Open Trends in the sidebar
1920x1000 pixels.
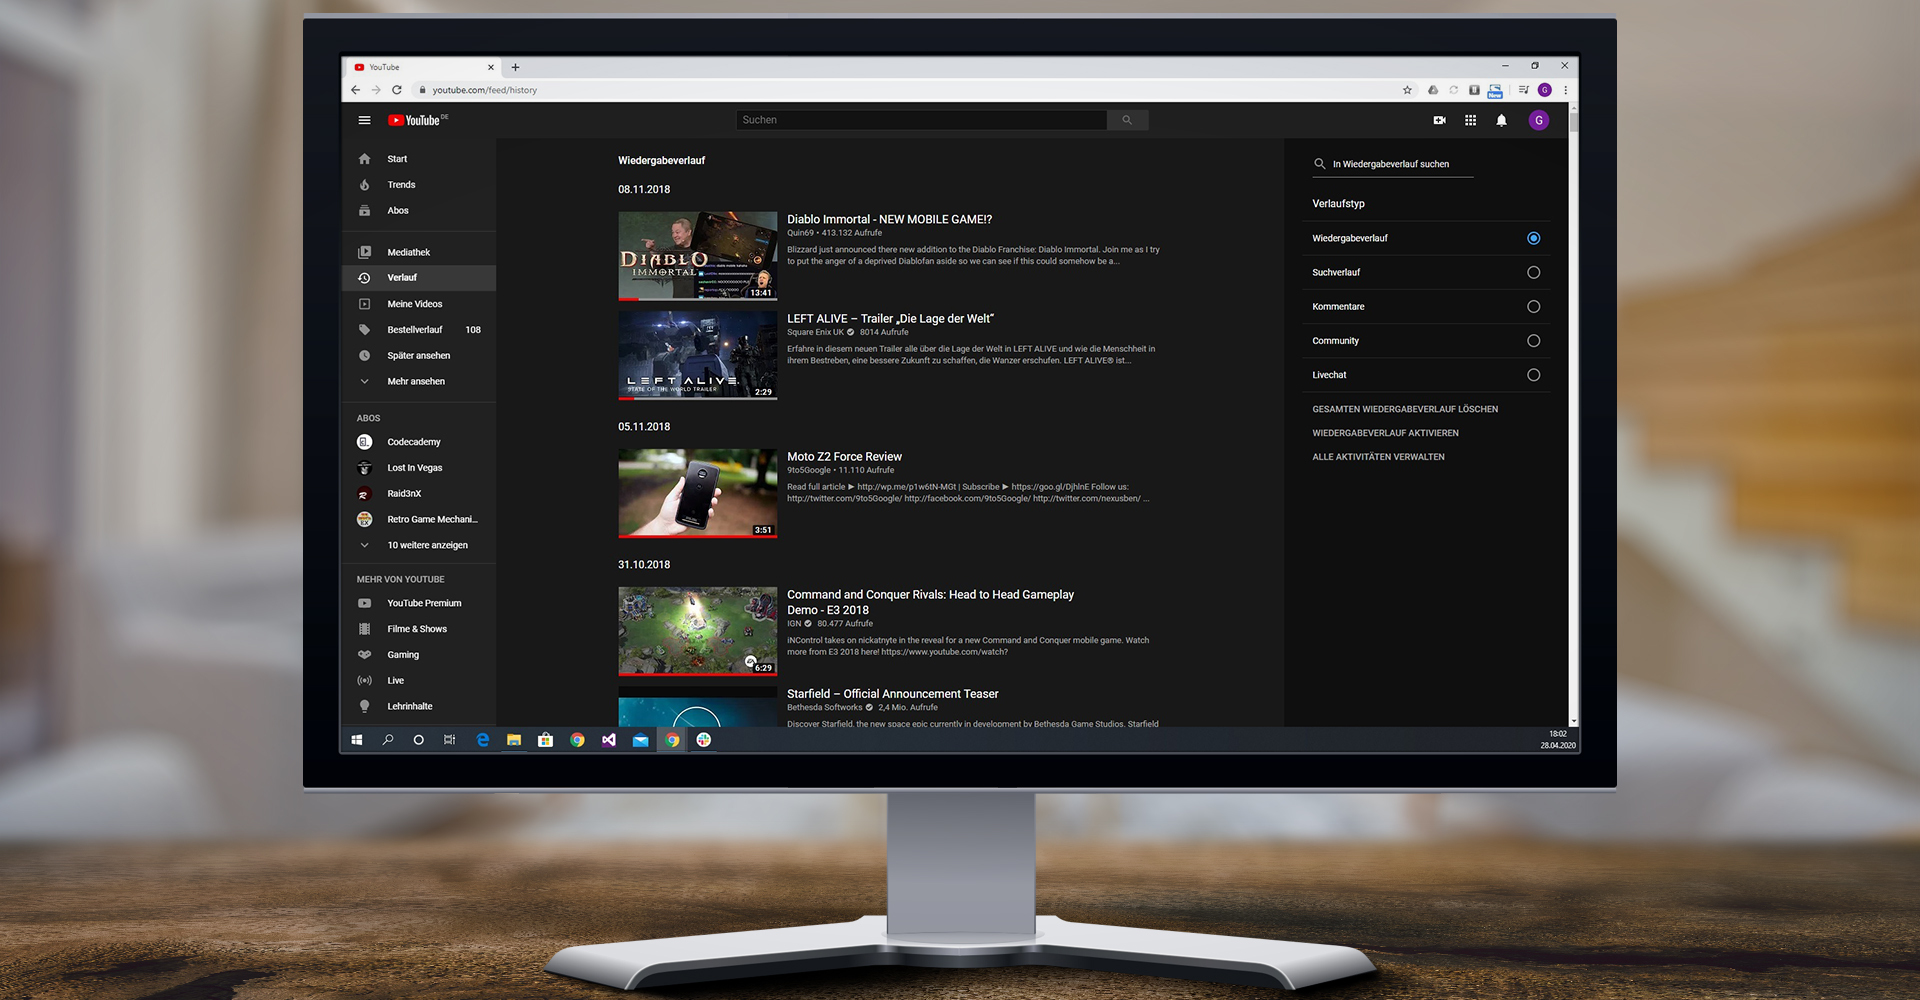tap(419, 185)
